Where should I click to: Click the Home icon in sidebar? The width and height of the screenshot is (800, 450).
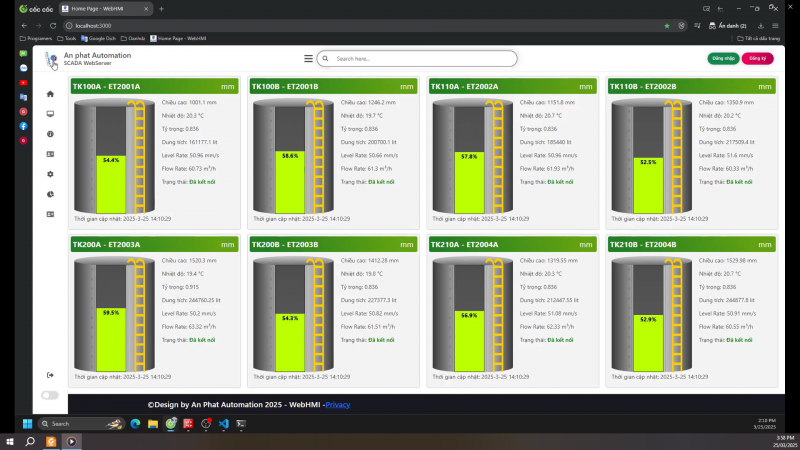[50, 94]
